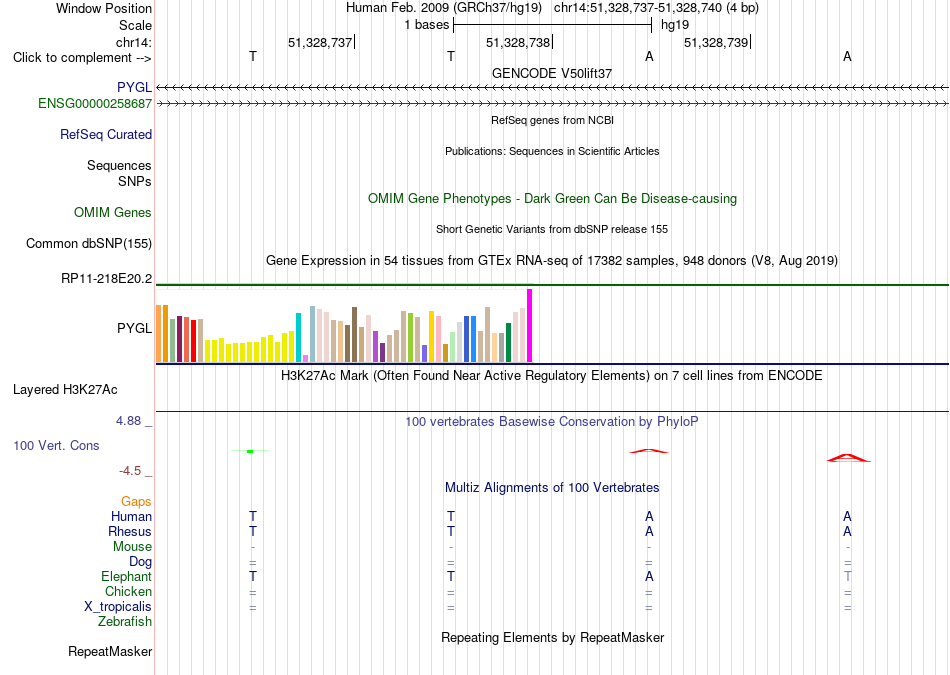This screenshot has height=675, width=950.
Task: Click 'Click to complement -->' to complement bases
Action: click(x=82, y=58)
